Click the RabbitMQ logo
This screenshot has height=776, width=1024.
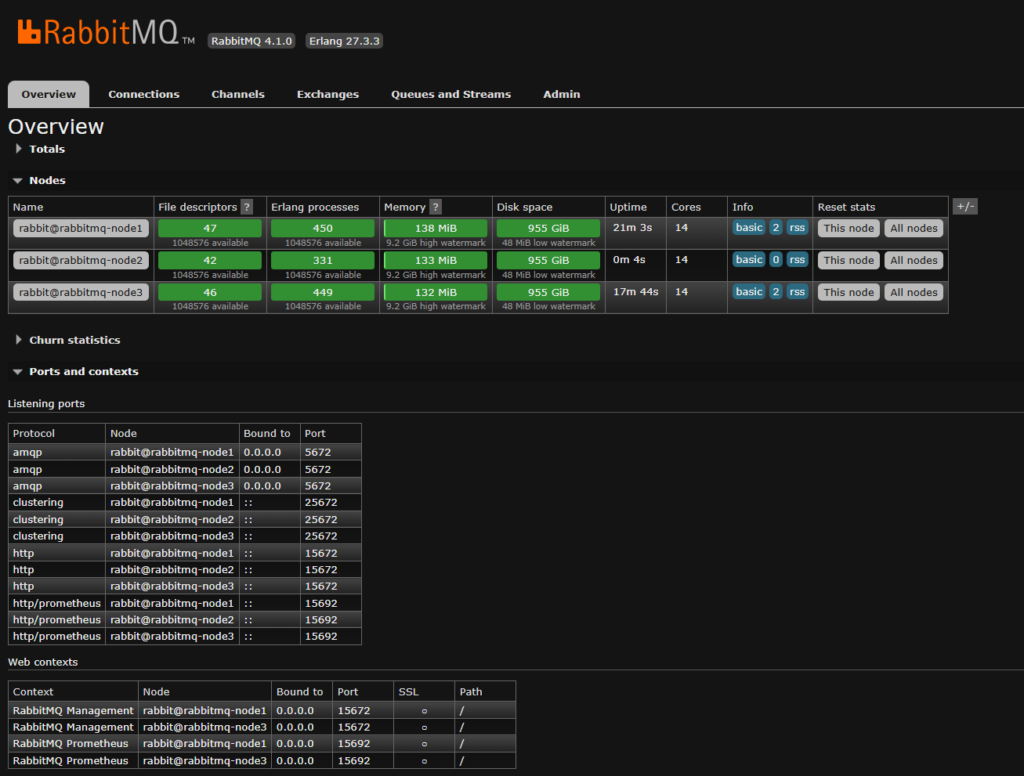click(x=106, y=32)
